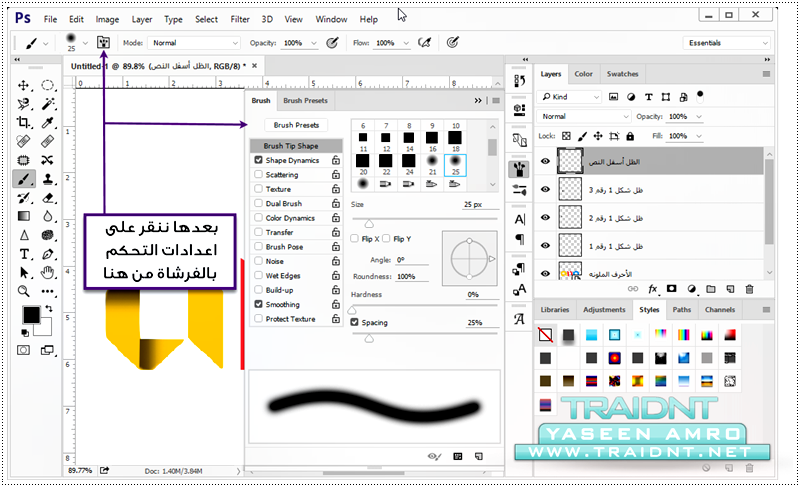Open the Window menu

(x=331, y=19)
